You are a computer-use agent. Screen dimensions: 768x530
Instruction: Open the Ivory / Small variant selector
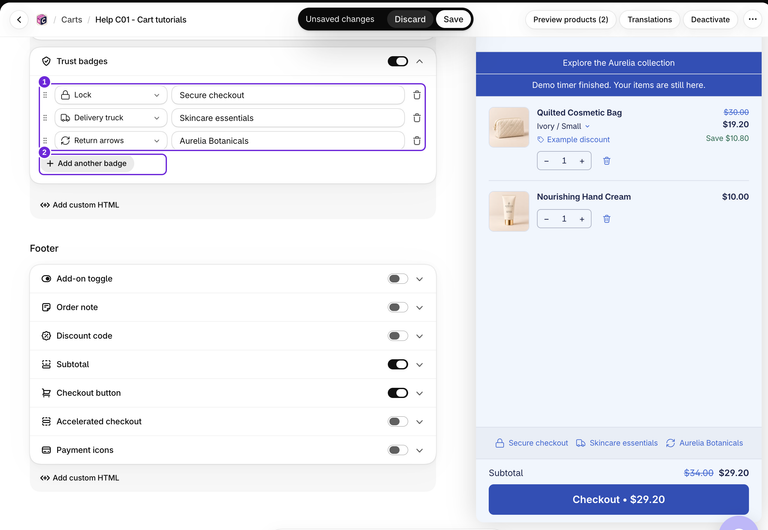click(x=563, y=126)
